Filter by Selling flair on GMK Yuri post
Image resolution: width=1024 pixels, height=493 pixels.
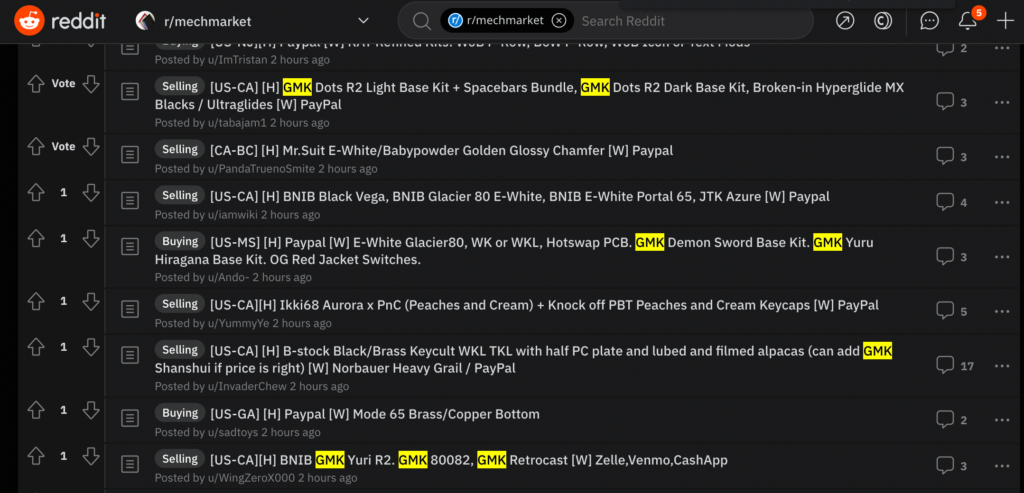(x=180, y=459)
